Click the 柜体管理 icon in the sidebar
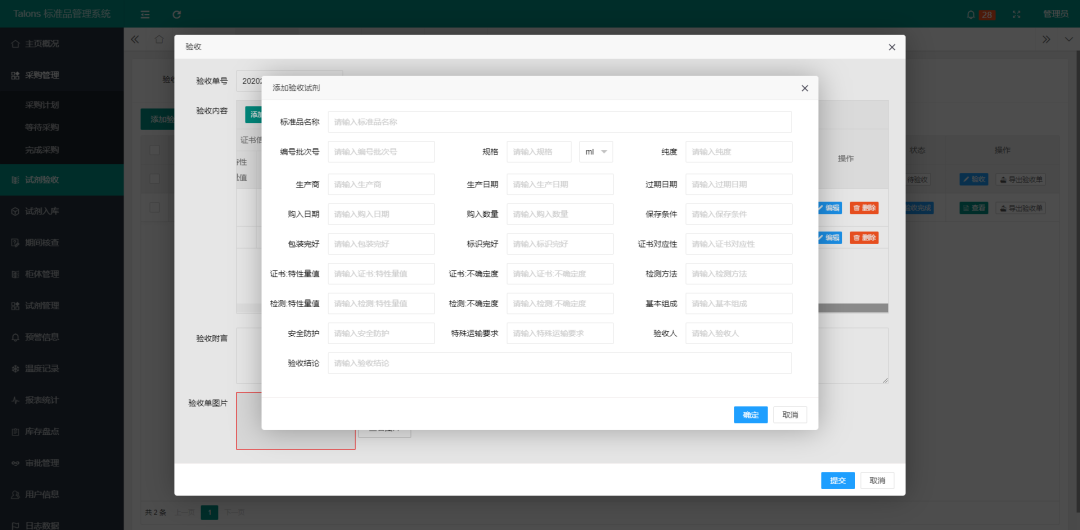 tap(15, 274)
